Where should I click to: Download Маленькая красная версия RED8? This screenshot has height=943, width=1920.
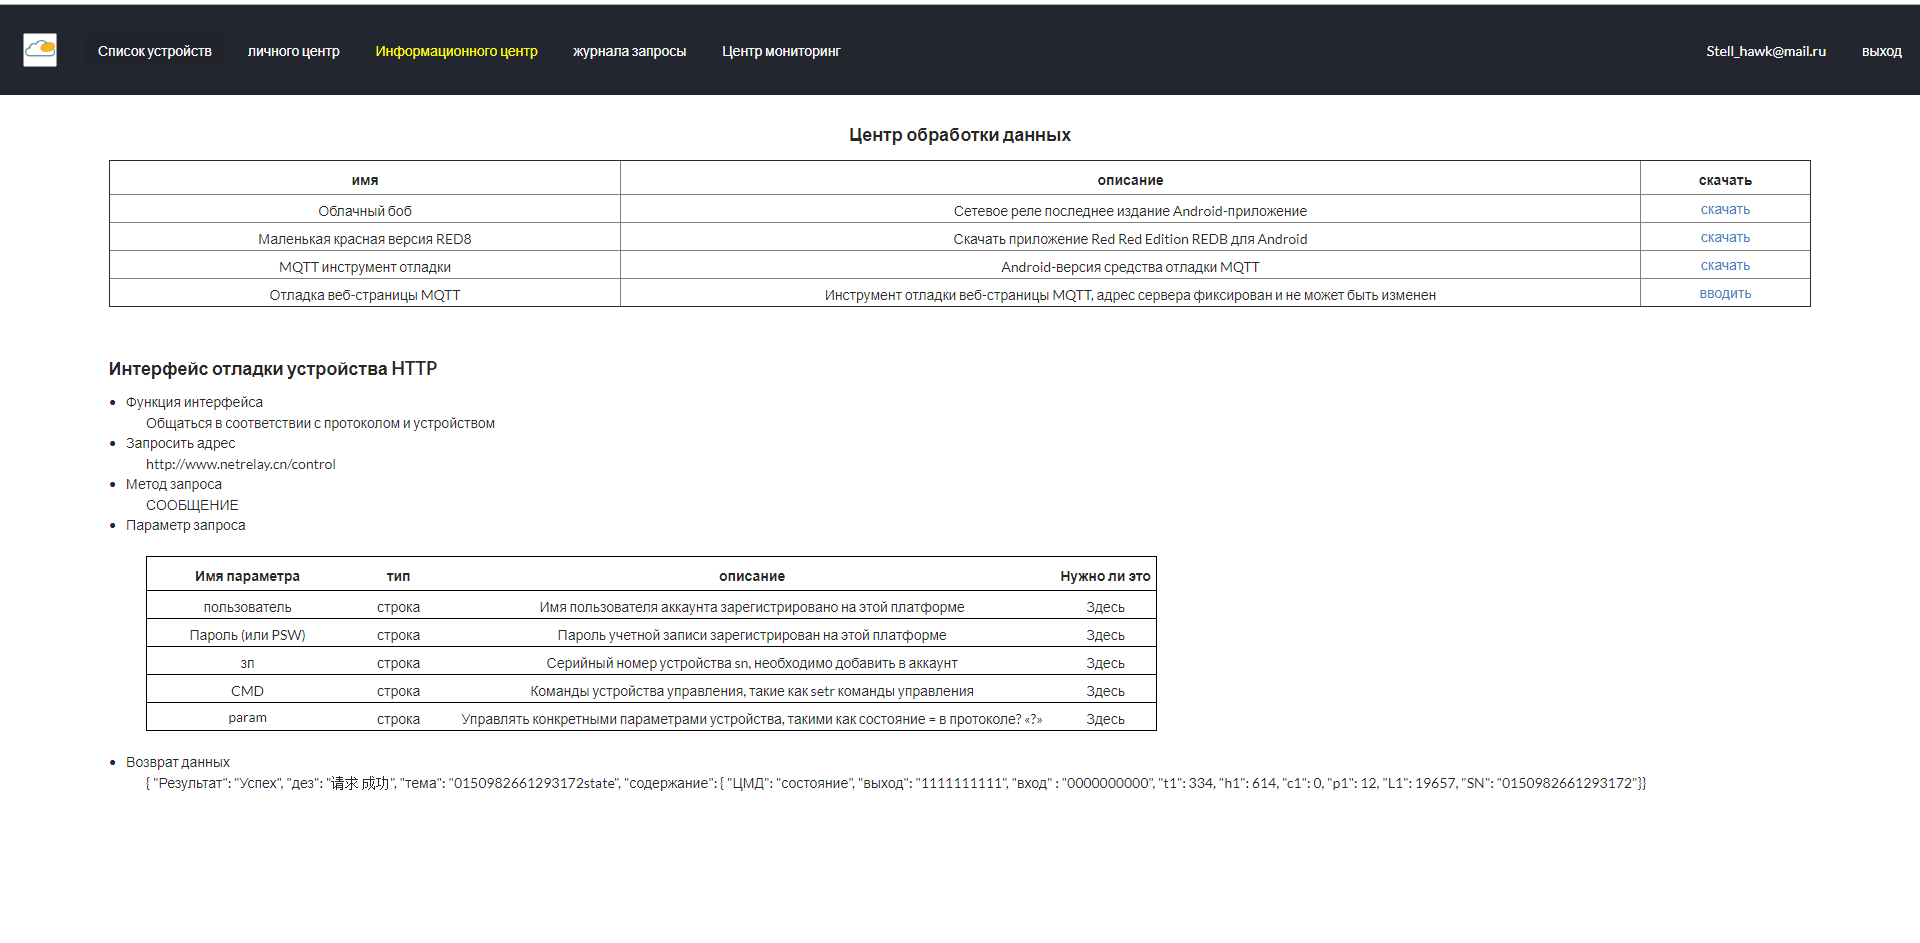(1725, 238)
